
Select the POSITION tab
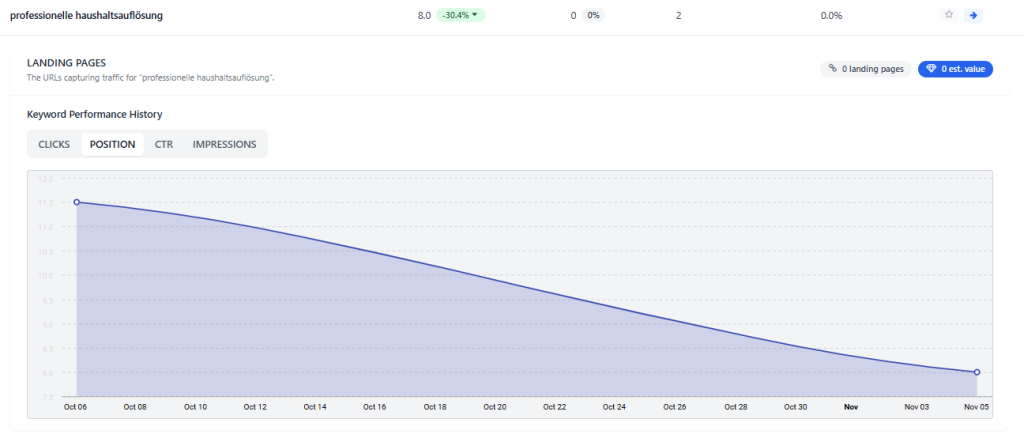[x=112, y=144]
